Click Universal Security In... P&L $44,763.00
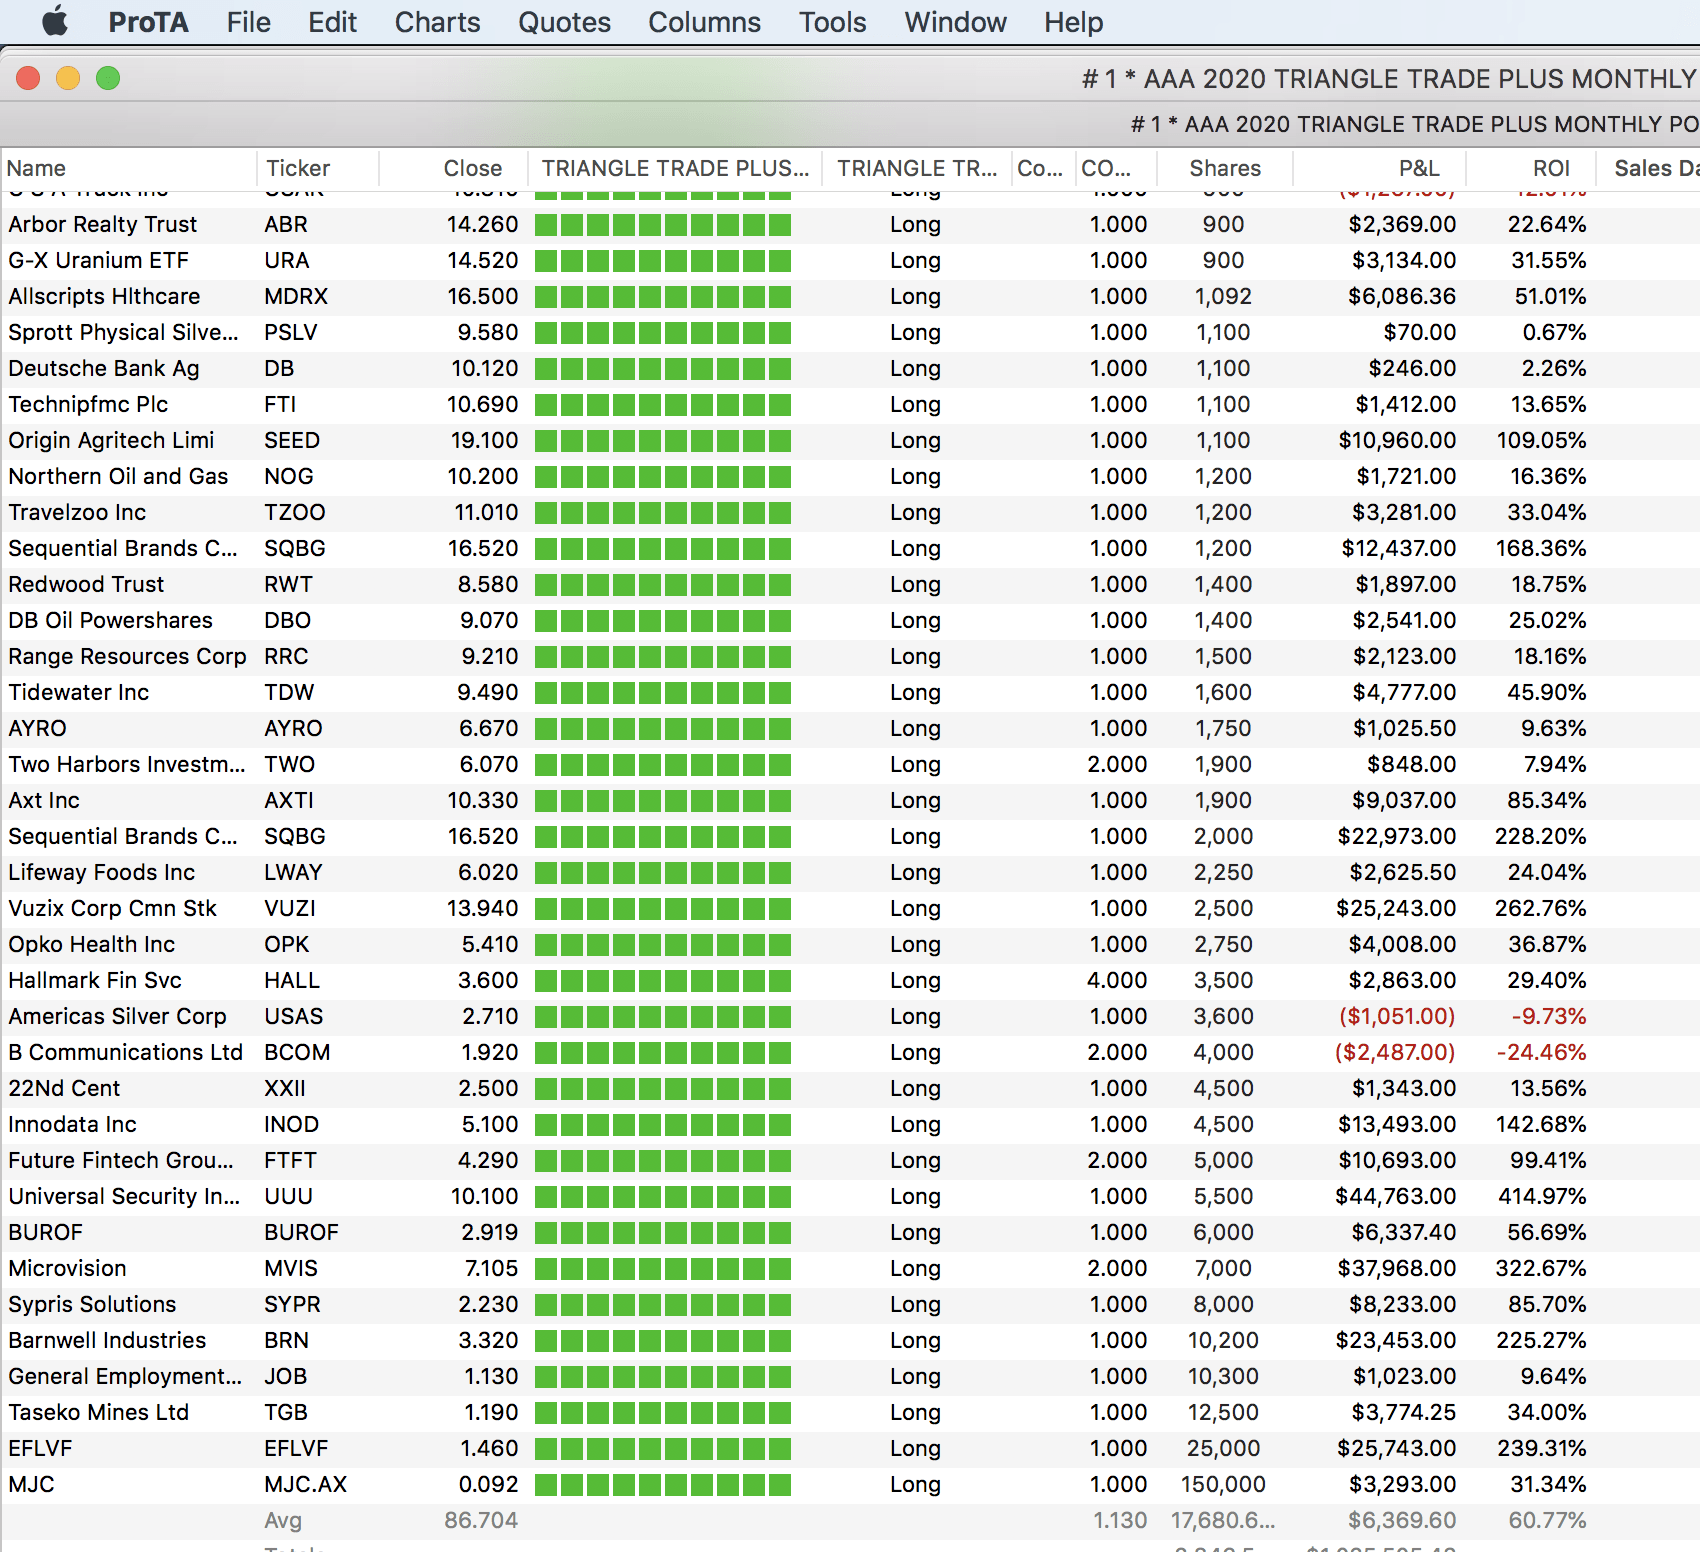Image resolution: width=1700 pixels, height=1552 pixels. (x=1396, y=1196)
